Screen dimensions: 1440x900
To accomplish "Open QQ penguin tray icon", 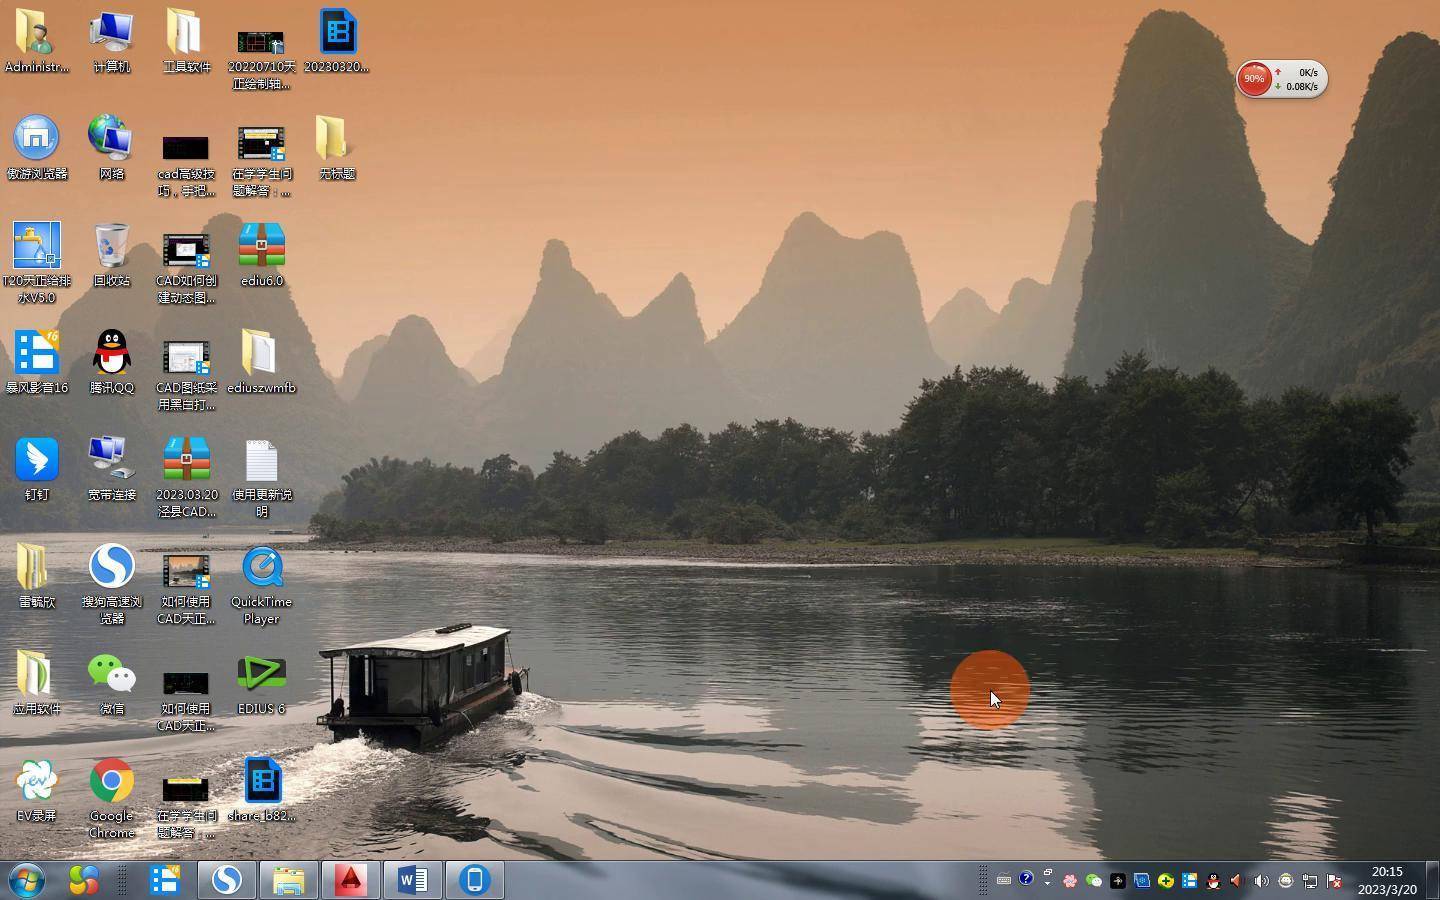I will pos(1214,881).
